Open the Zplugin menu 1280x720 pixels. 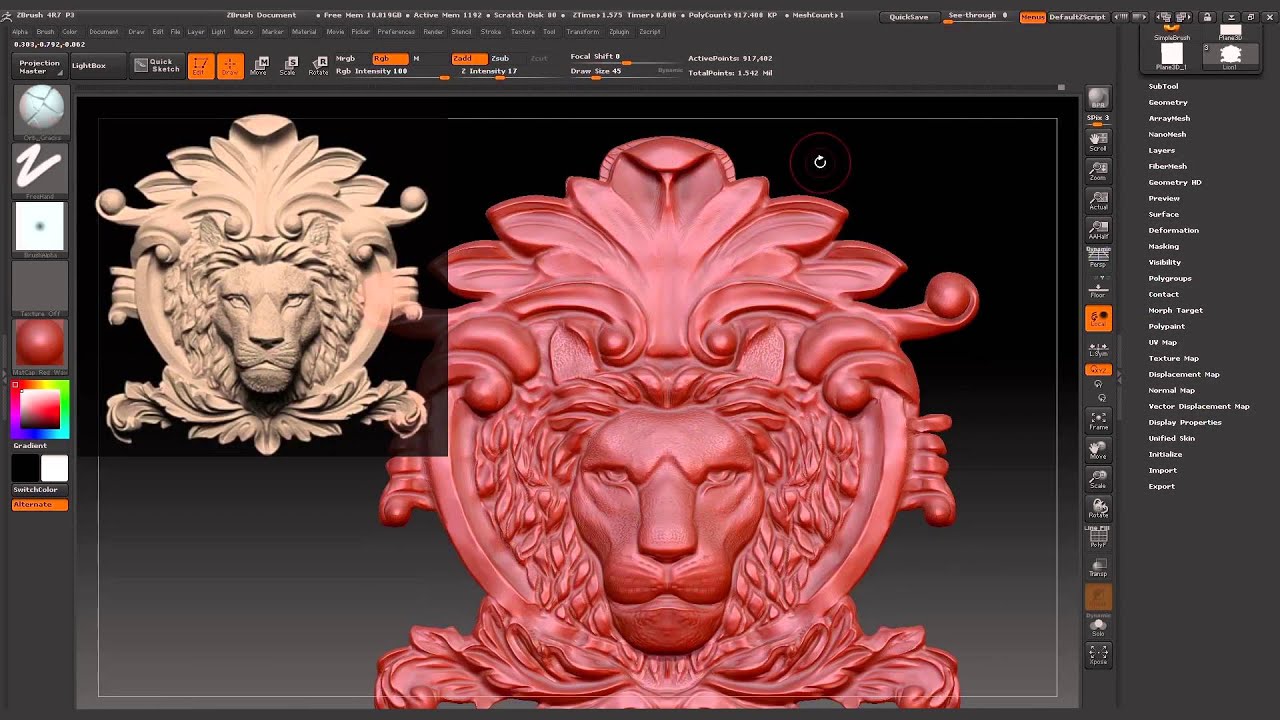coord(619,32)
